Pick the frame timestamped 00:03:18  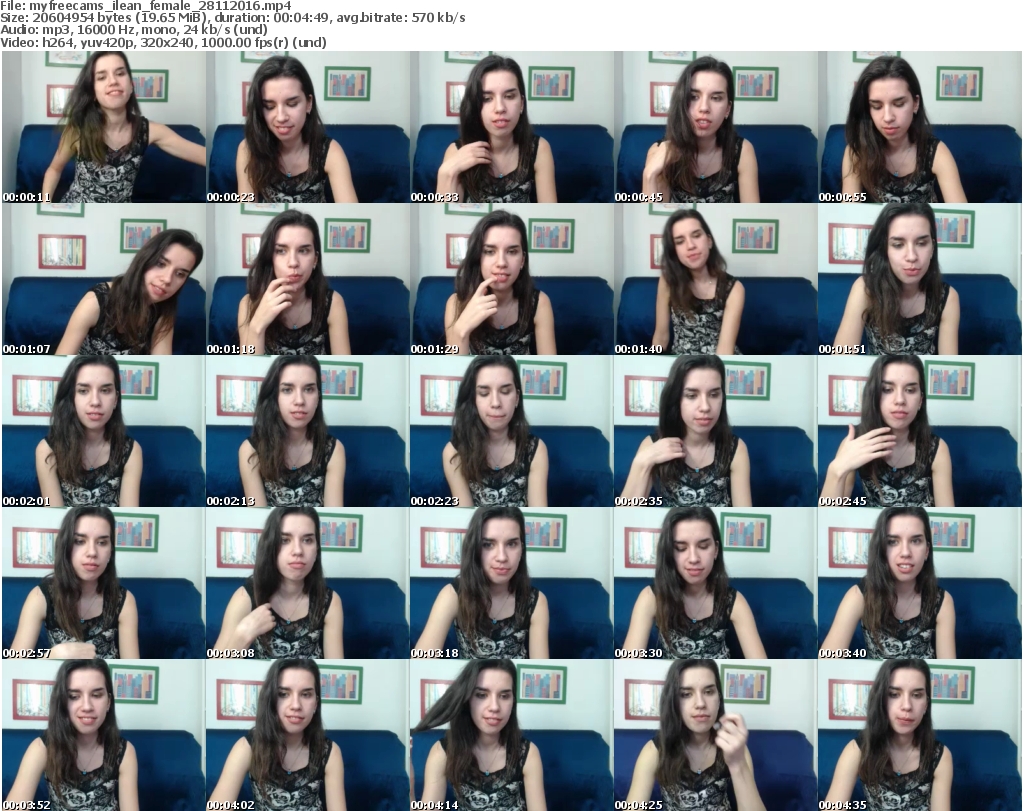coord(511,583)
